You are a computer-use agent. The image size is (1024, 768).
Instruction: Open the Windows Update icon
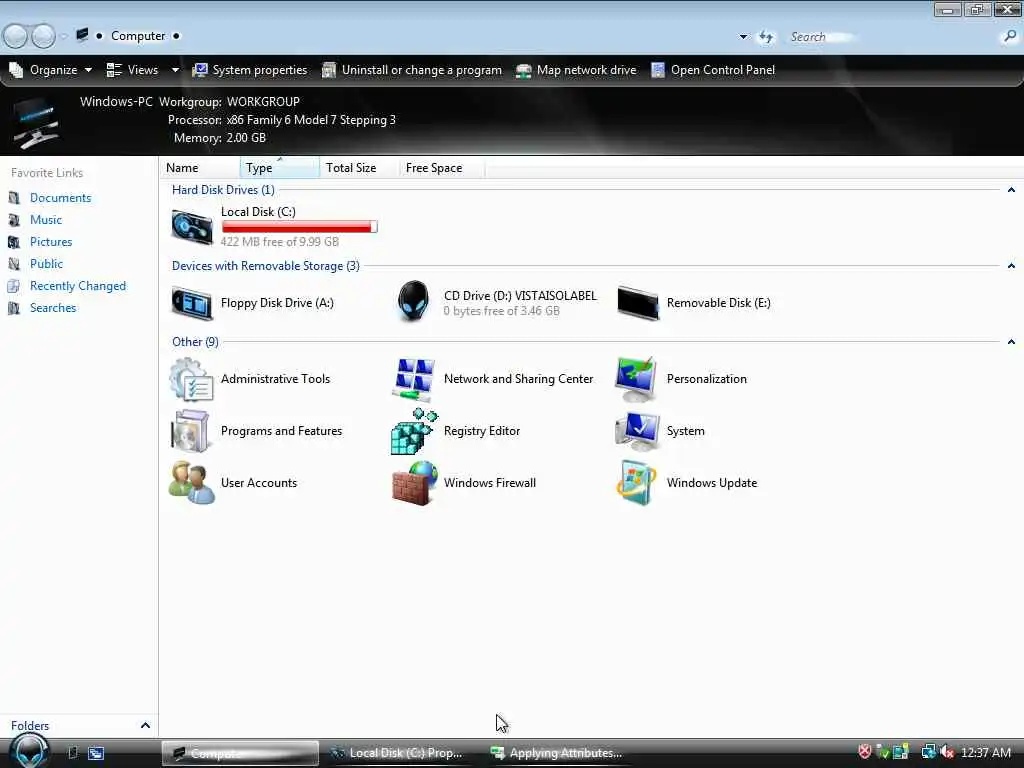click(636, 483)
